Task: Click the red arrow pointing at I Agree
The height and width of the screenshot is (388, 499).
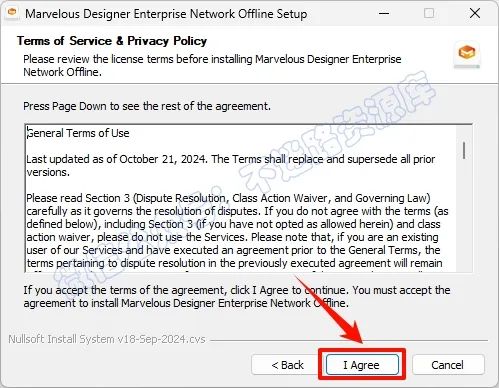Action: coord(332,312)
